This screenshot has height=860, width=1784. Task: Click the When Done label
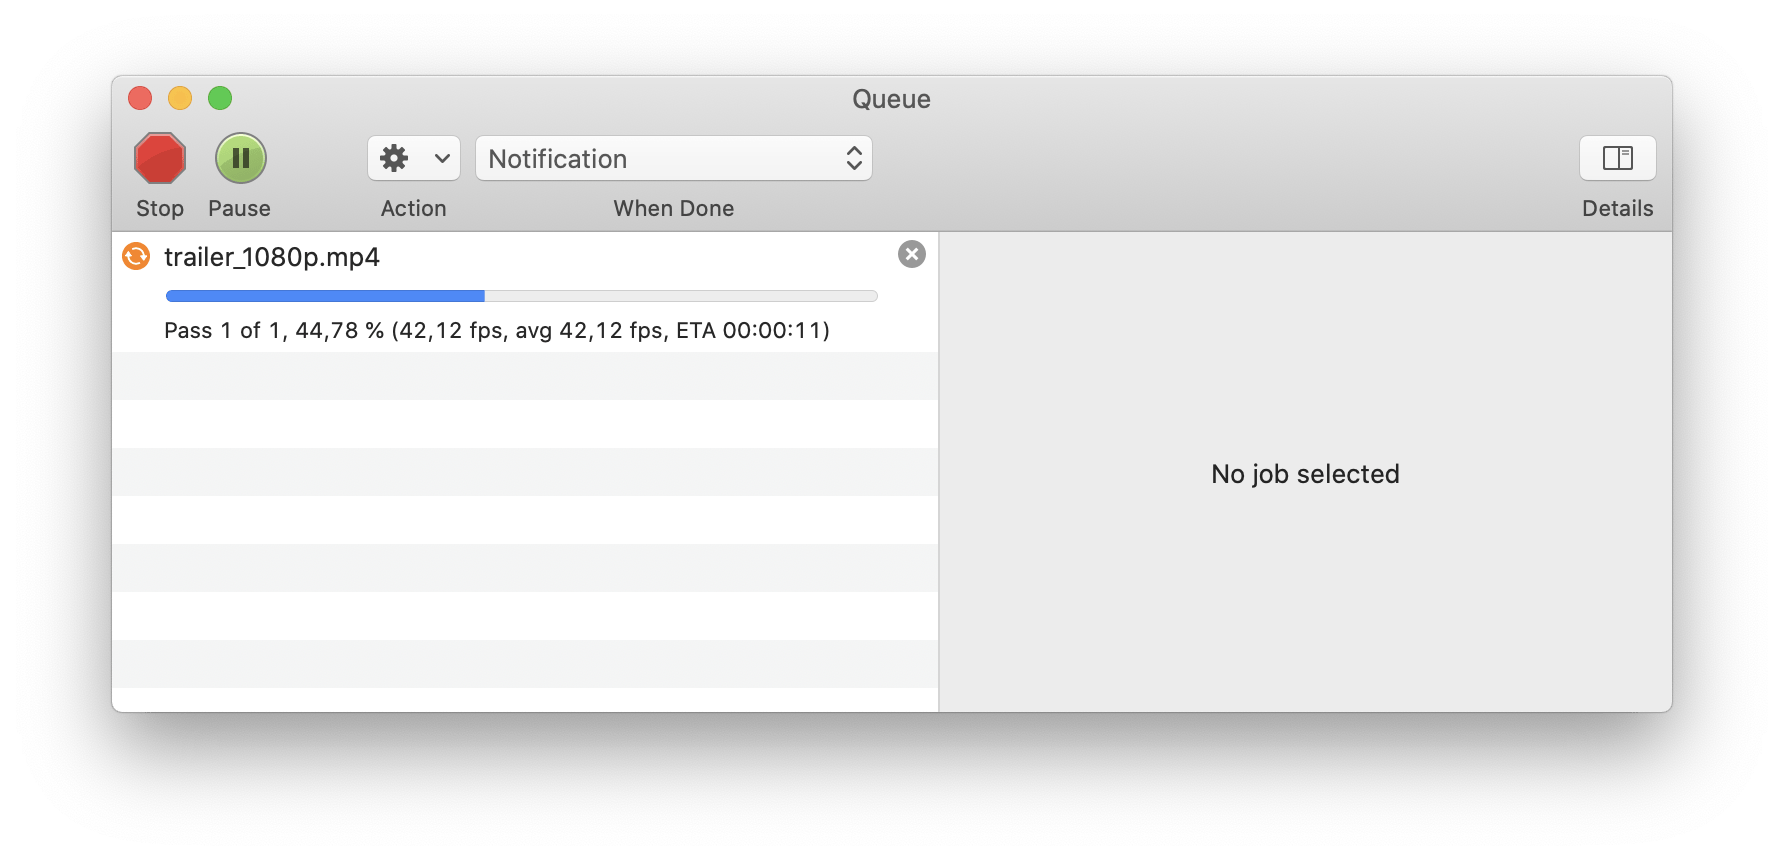click(673, 209)
